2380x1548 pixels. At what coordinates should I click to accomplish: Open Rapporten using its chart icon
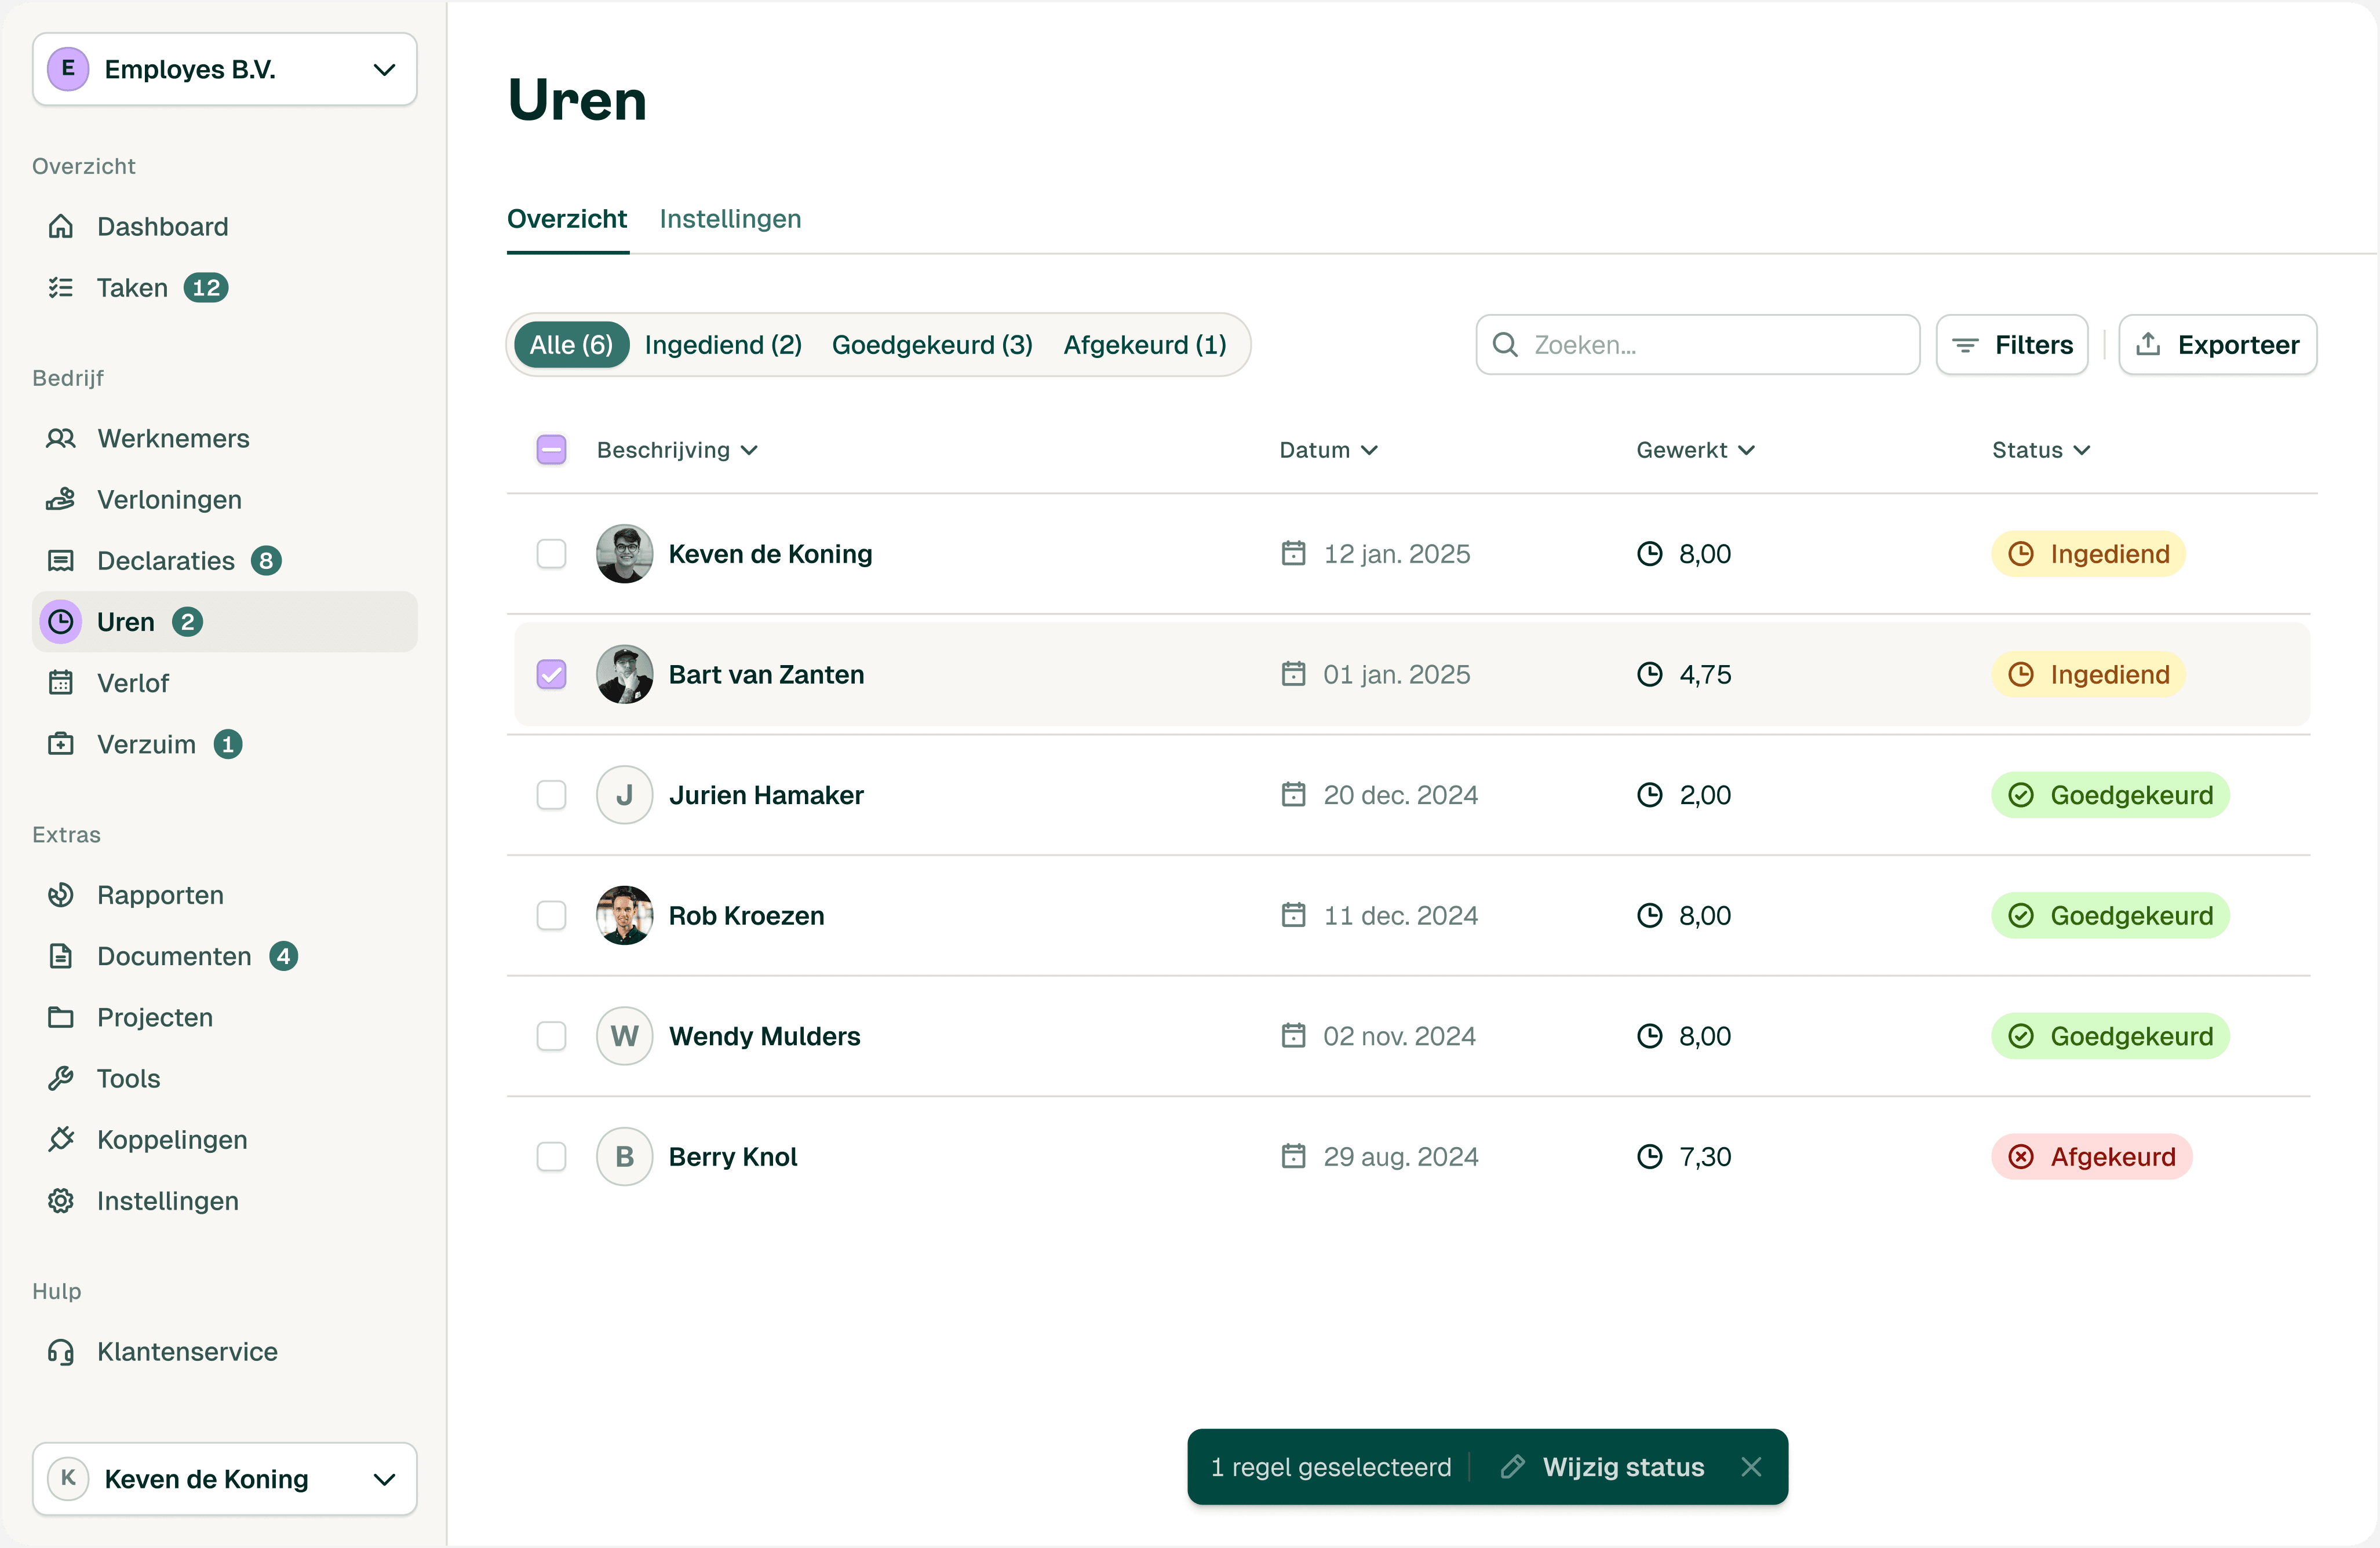61,895
